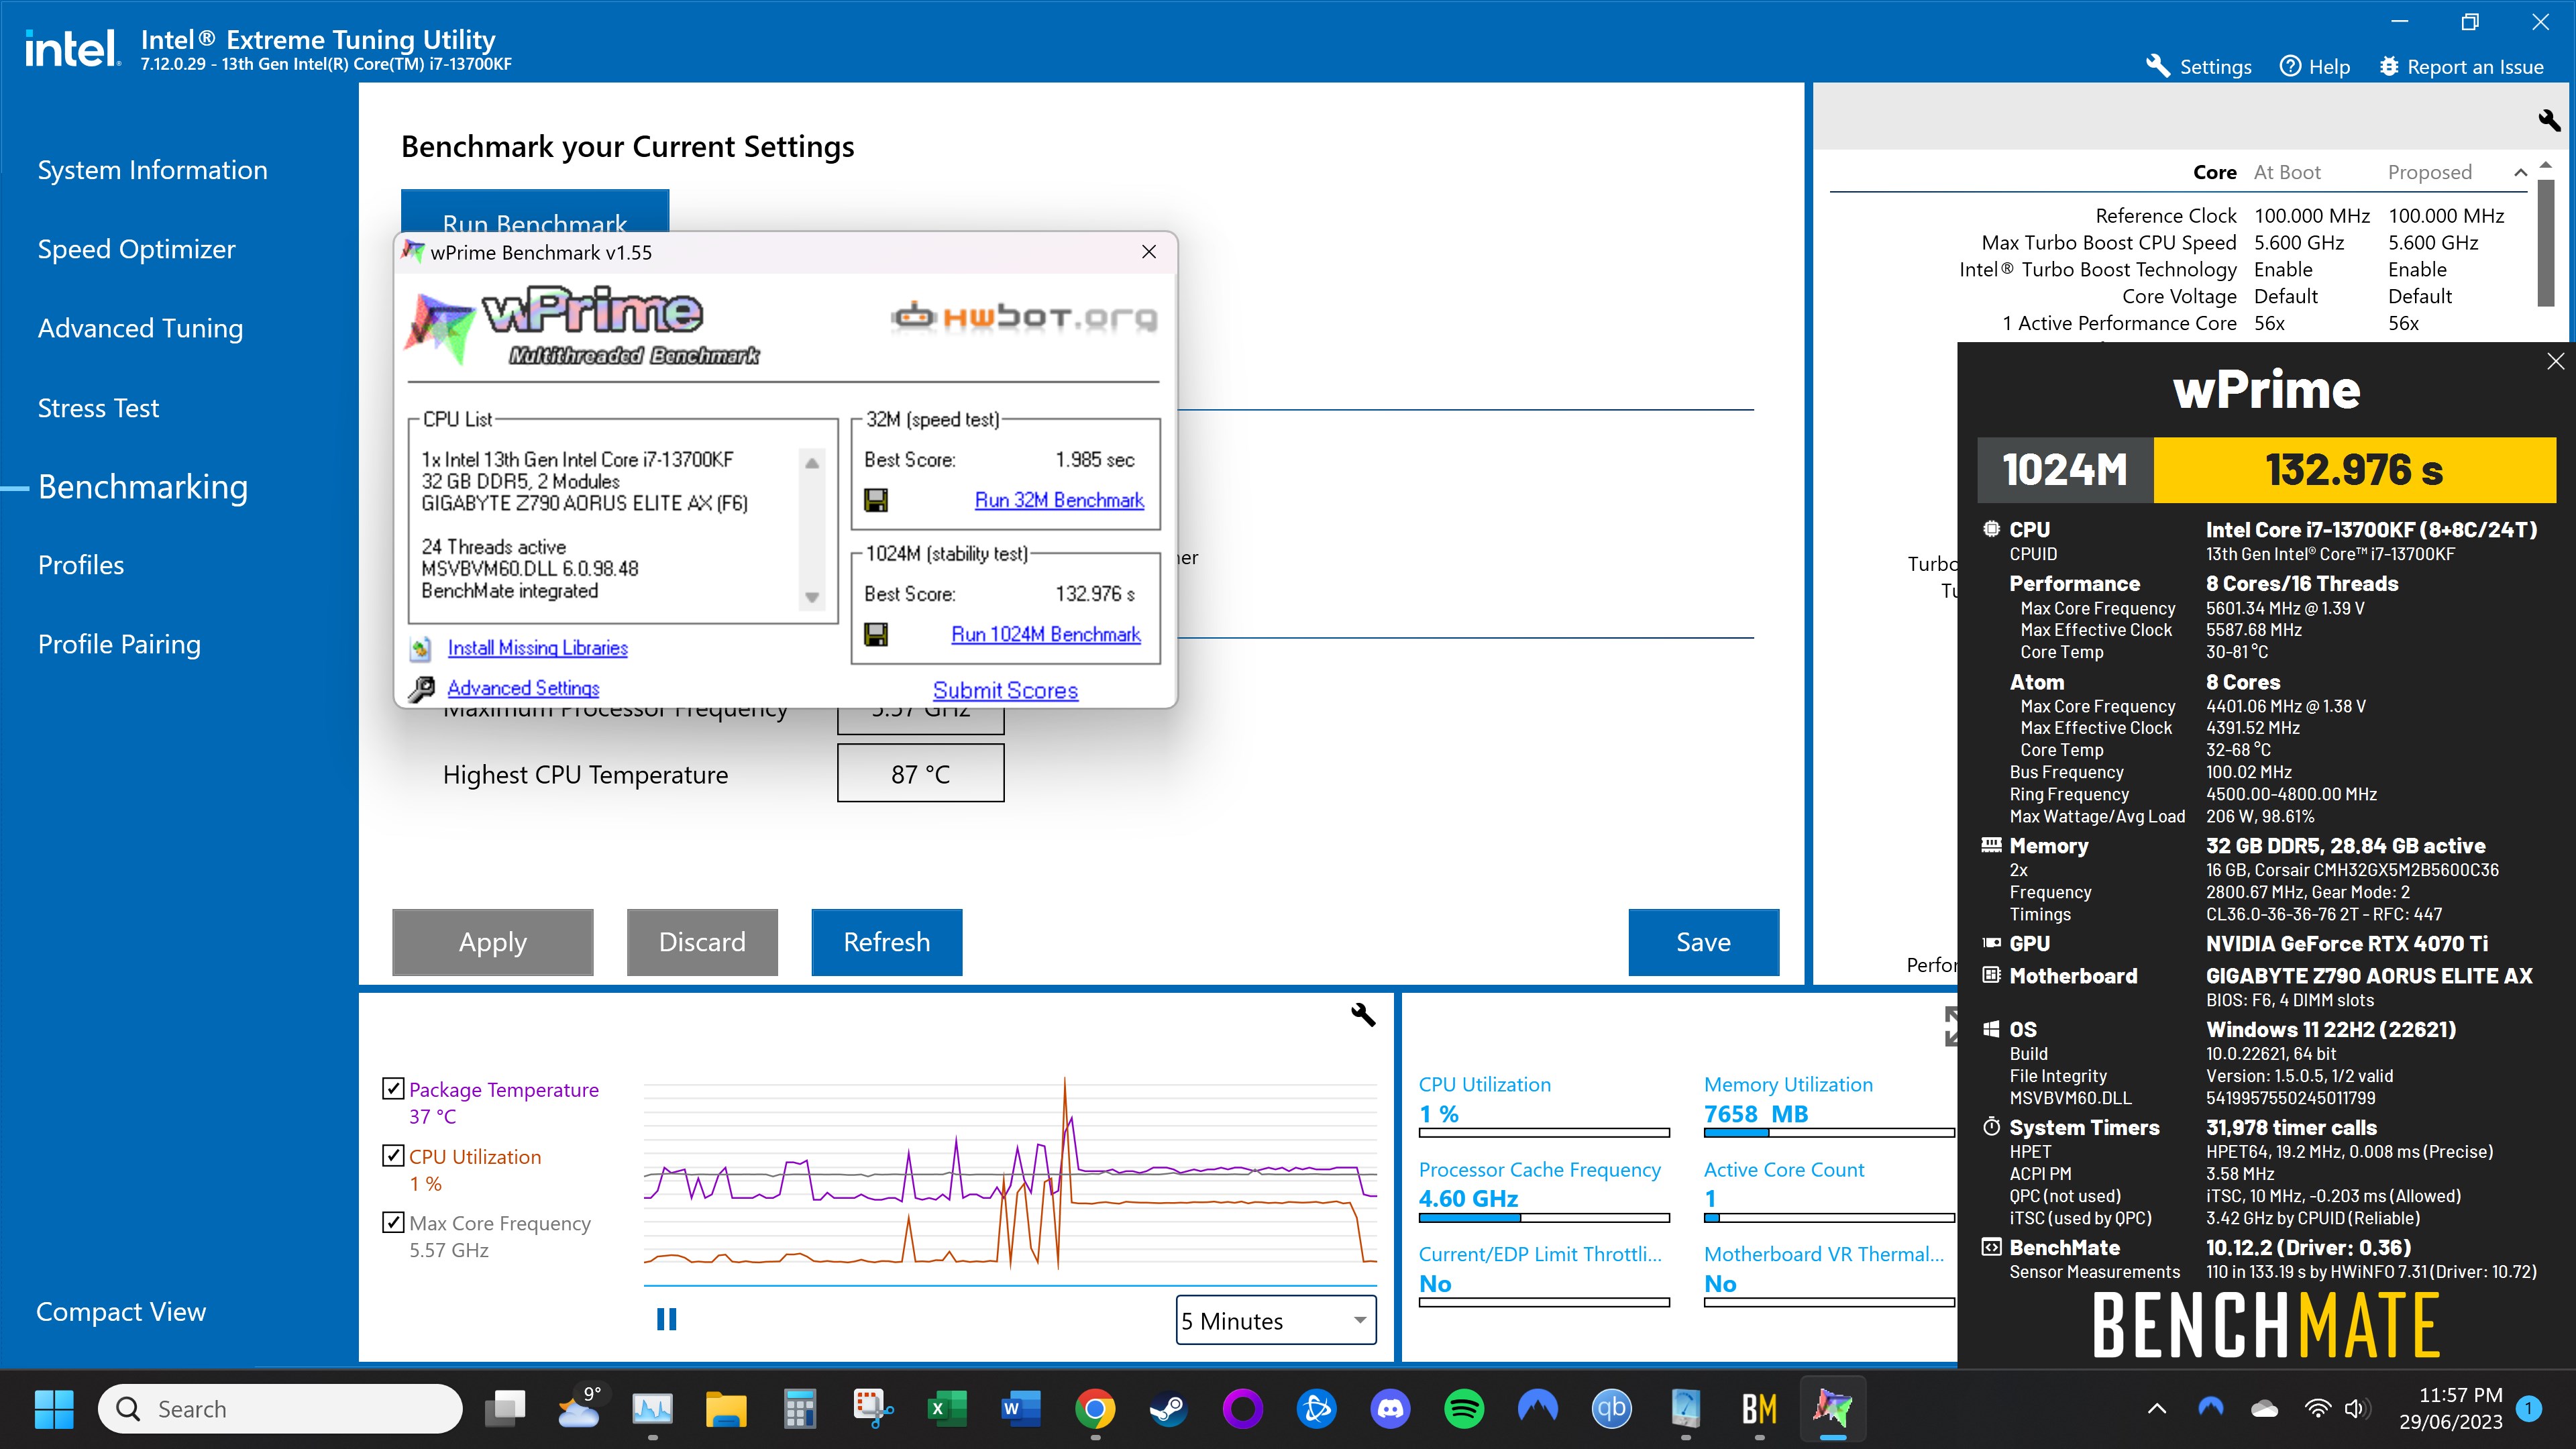Open Google Chrome from the taskbar
This screenshot has width=2576, height=1449.
(x=1095, y=1409)
